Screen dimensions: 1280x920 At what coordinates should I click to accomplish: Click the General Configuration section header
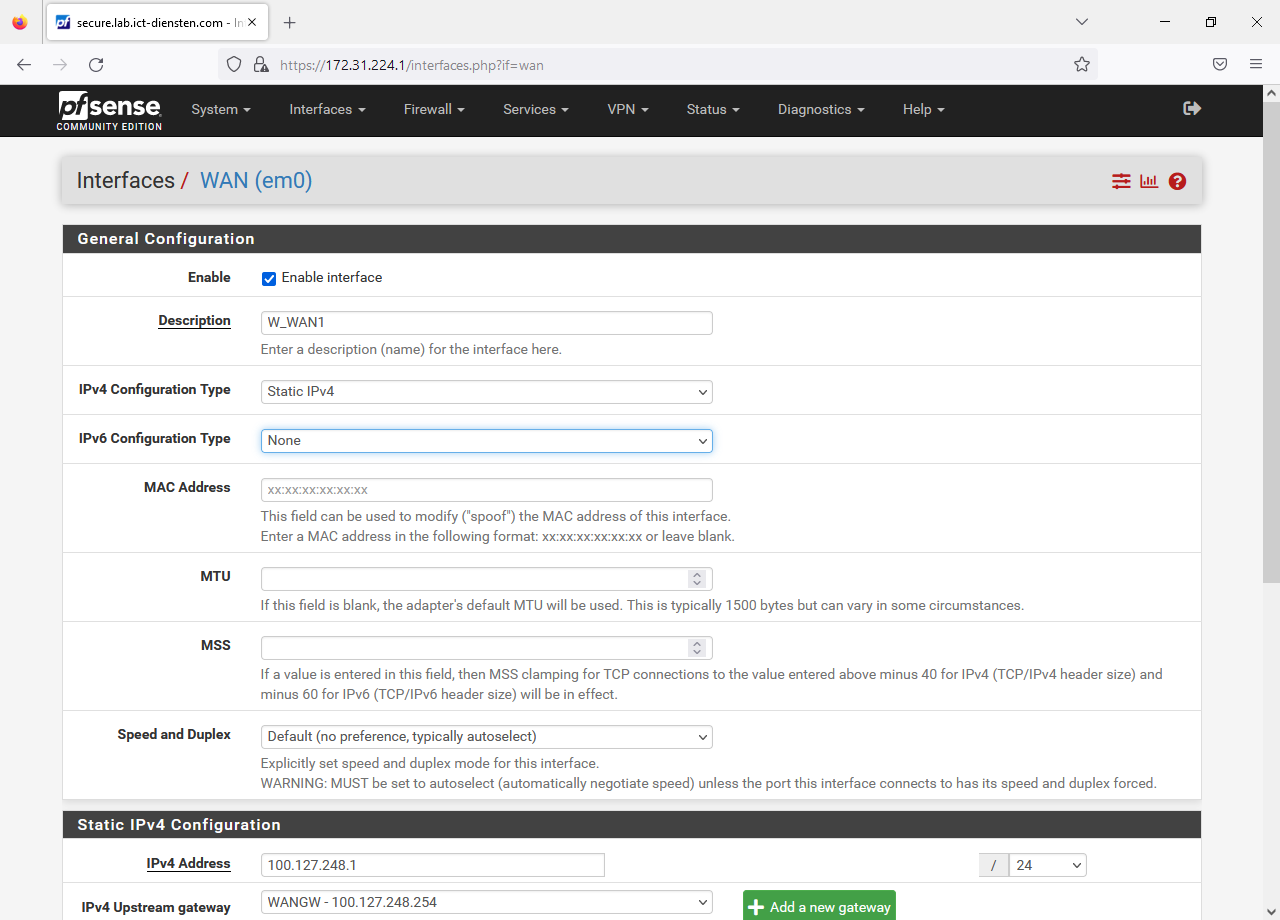point(631,238)
